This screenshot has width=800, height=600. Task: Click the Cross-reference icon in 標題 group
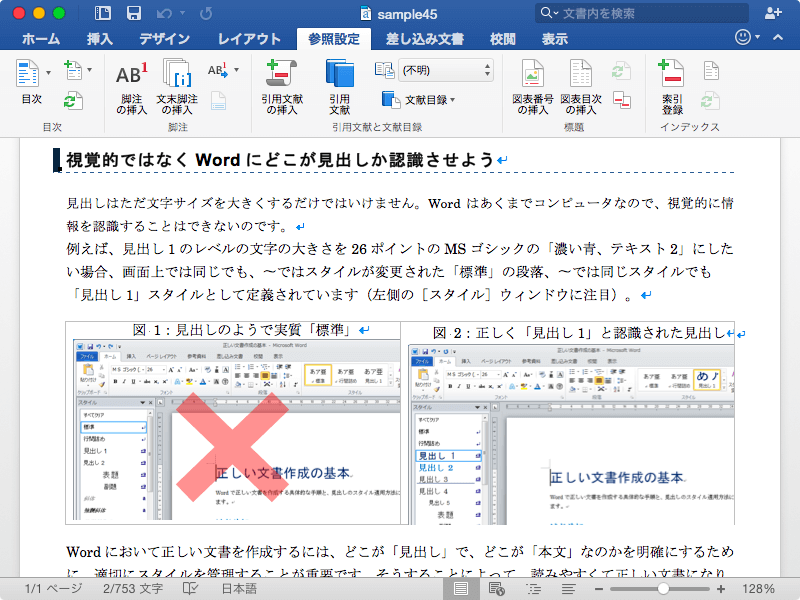[x=621, y=100]
